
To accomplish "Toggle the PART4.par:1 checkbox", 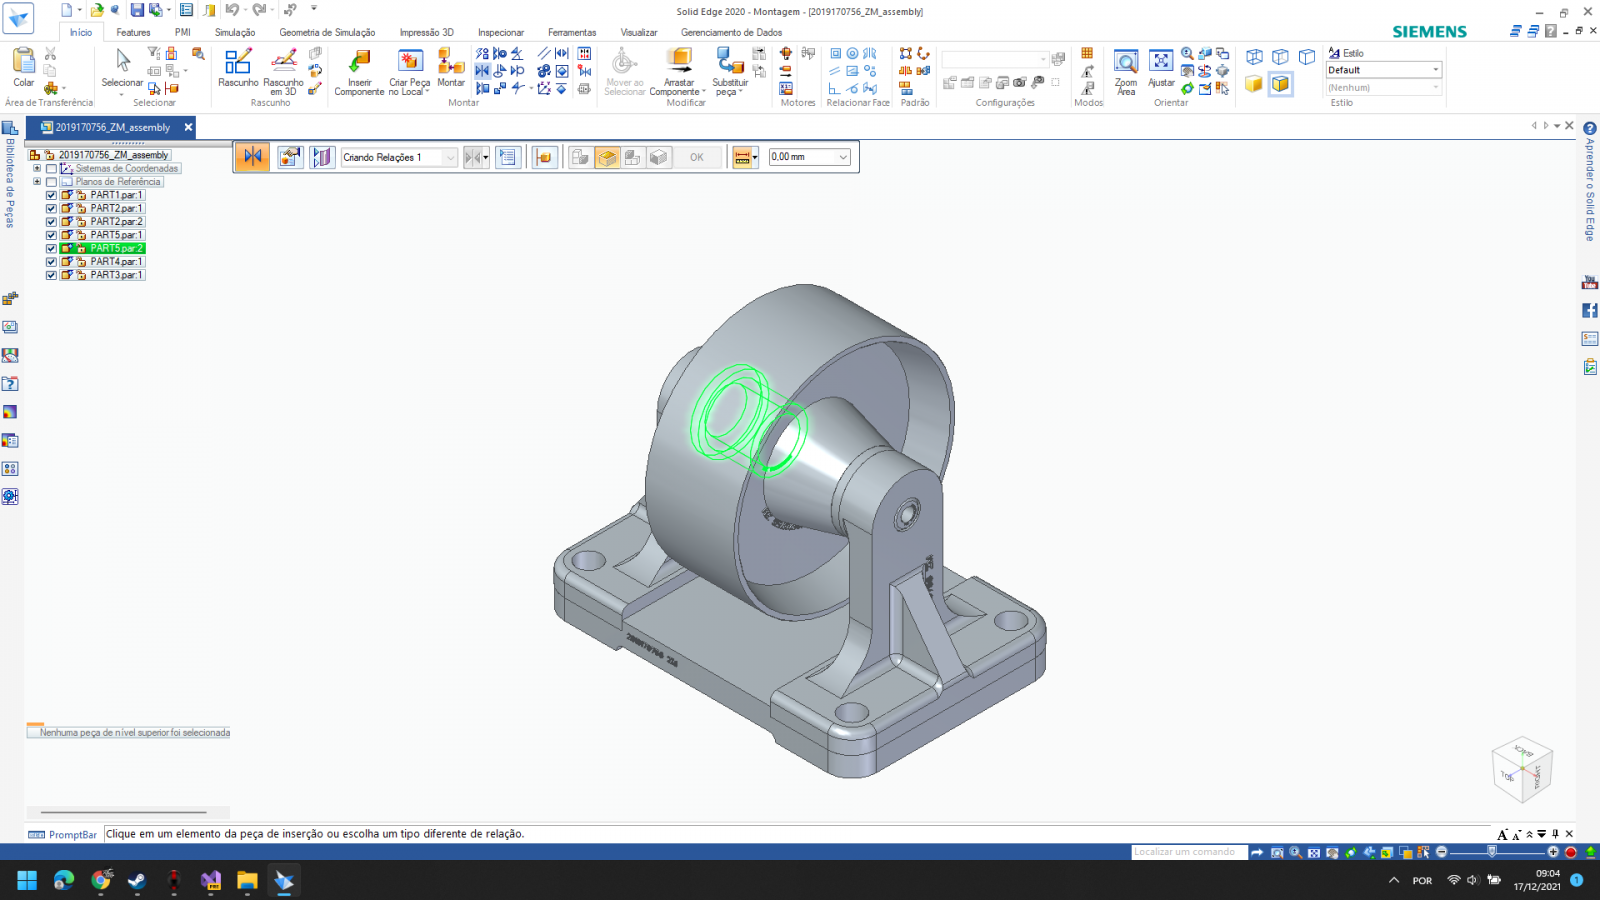I will click(x=51, y=262).
